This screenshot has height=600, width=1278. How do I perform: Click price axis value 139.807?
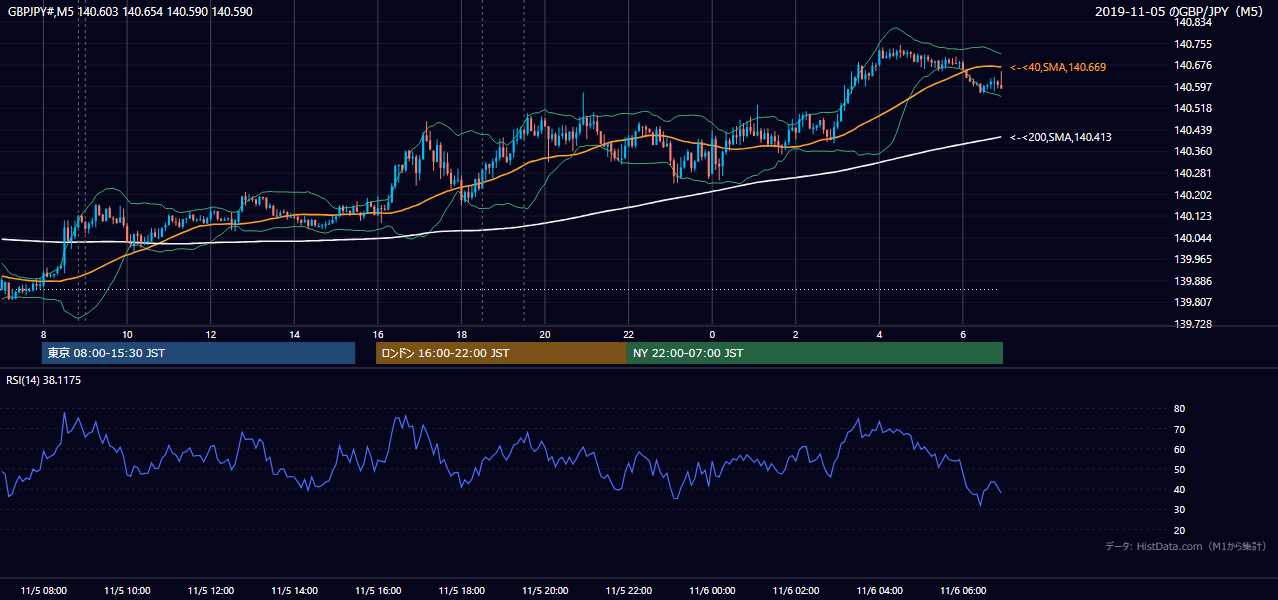coord(1192,302)
